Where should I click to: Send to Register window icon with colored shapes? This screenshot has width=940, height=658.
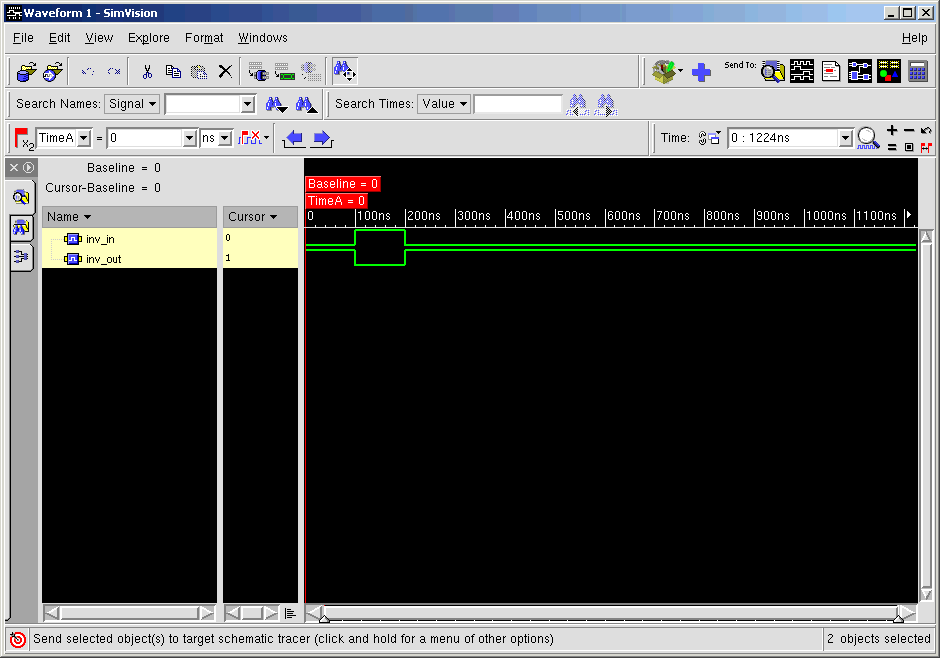[x=888, y=72]
